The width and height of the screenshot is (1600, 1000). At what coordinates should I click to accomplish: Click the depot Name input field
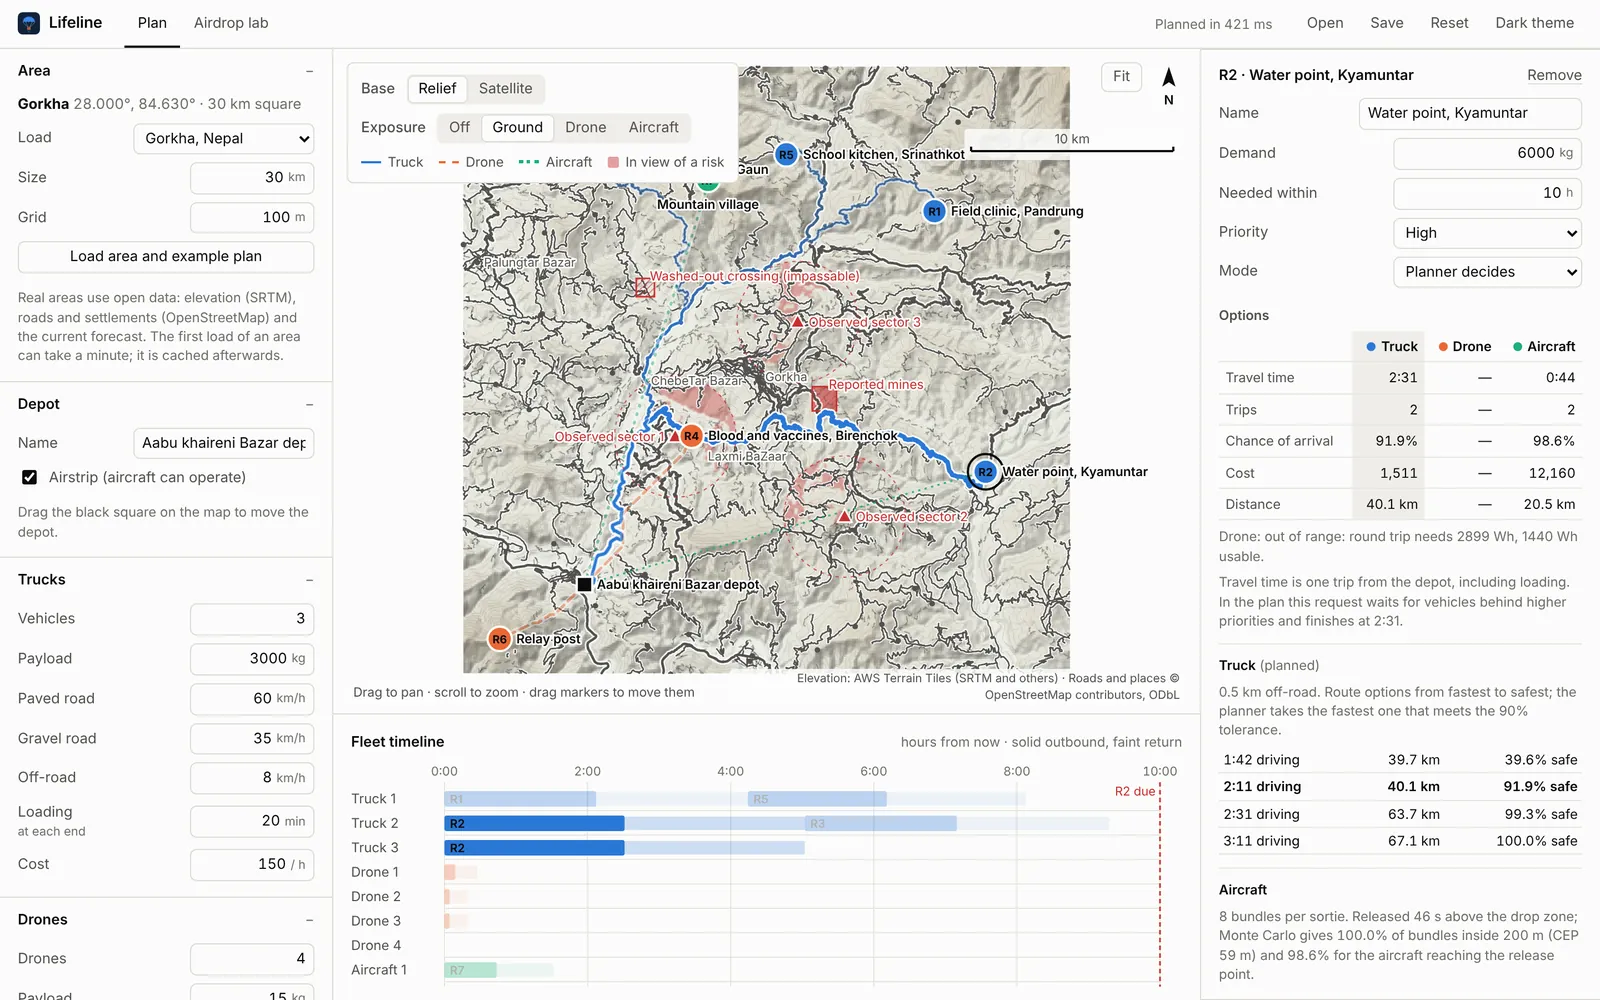coord(224,443)
